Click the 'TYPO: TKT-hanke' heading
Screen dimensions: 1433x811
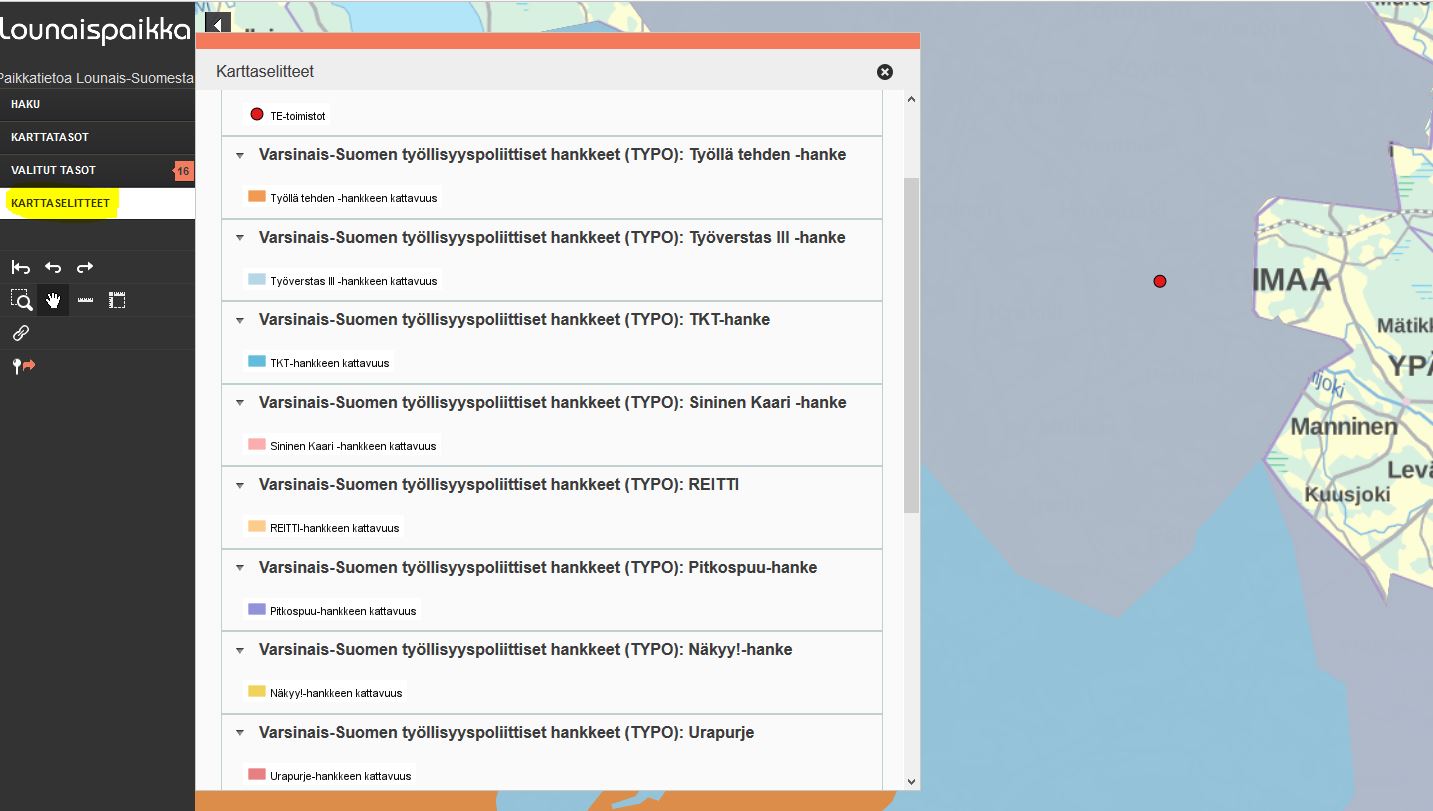514,320
